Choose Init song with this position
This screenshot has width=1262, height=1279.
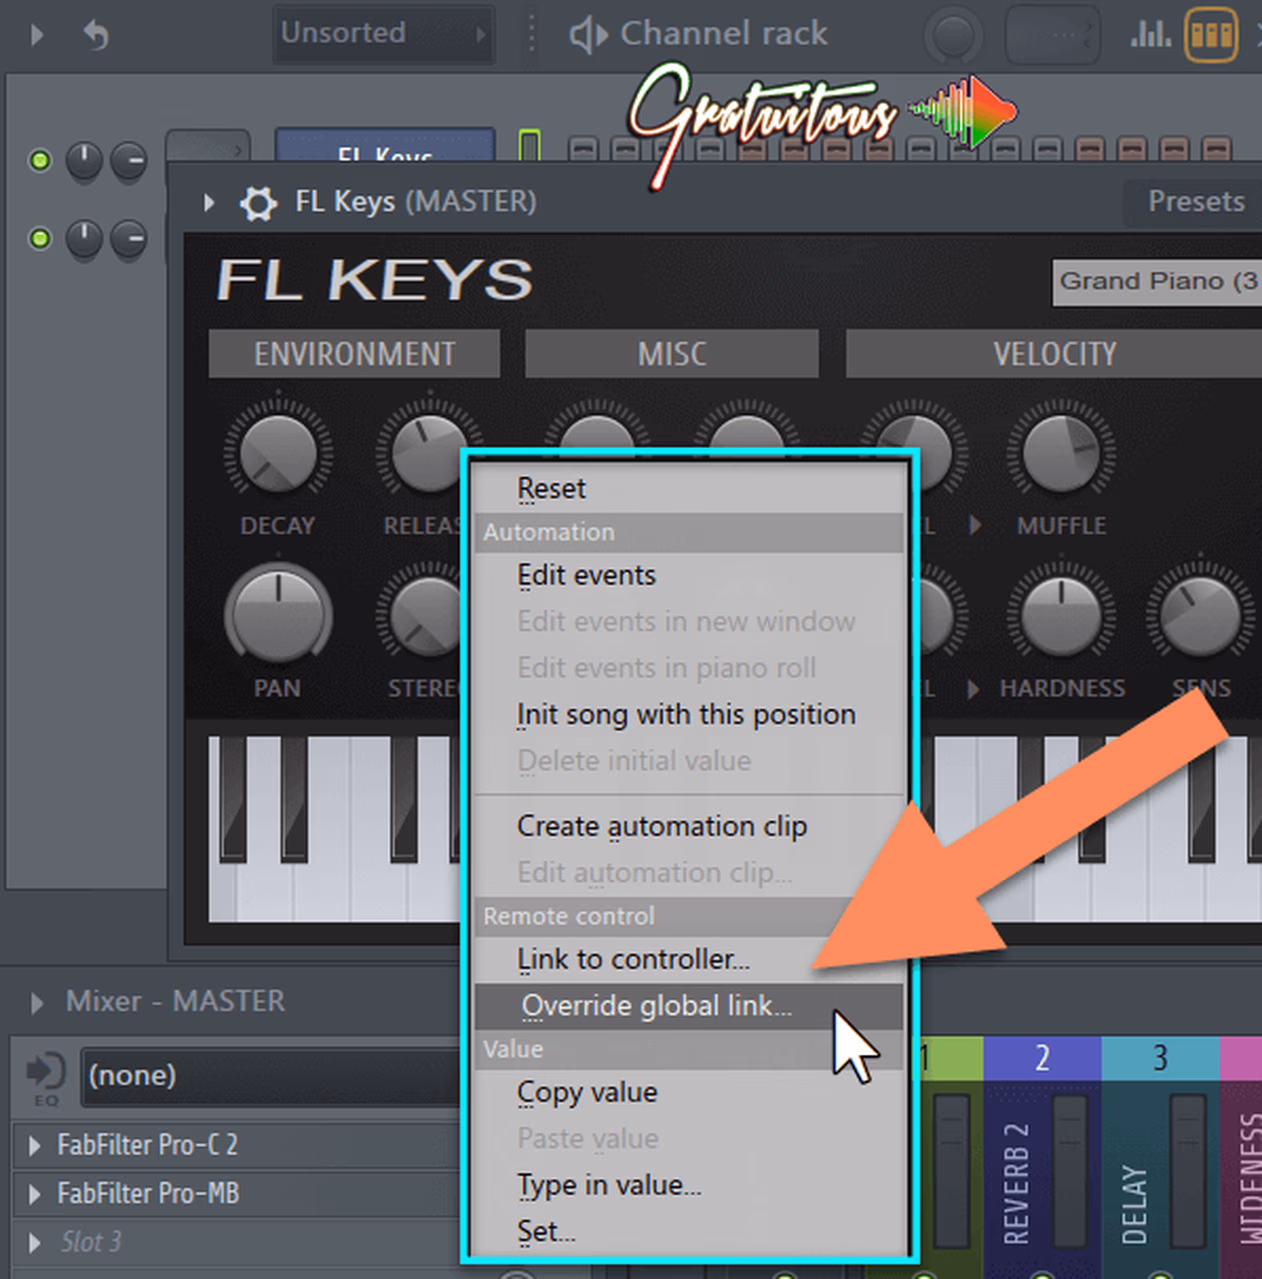tap(688, 715)
